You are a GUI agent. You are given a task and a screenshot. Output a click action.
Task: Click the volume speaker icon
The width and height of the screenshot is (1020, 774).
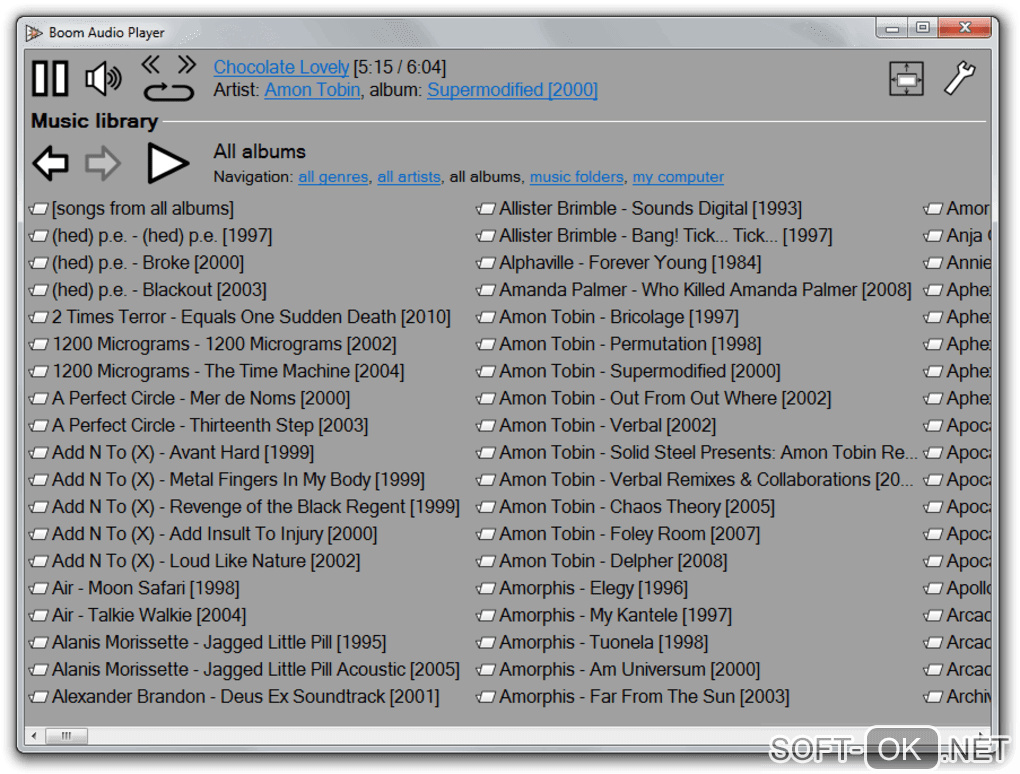coord(103,79)
